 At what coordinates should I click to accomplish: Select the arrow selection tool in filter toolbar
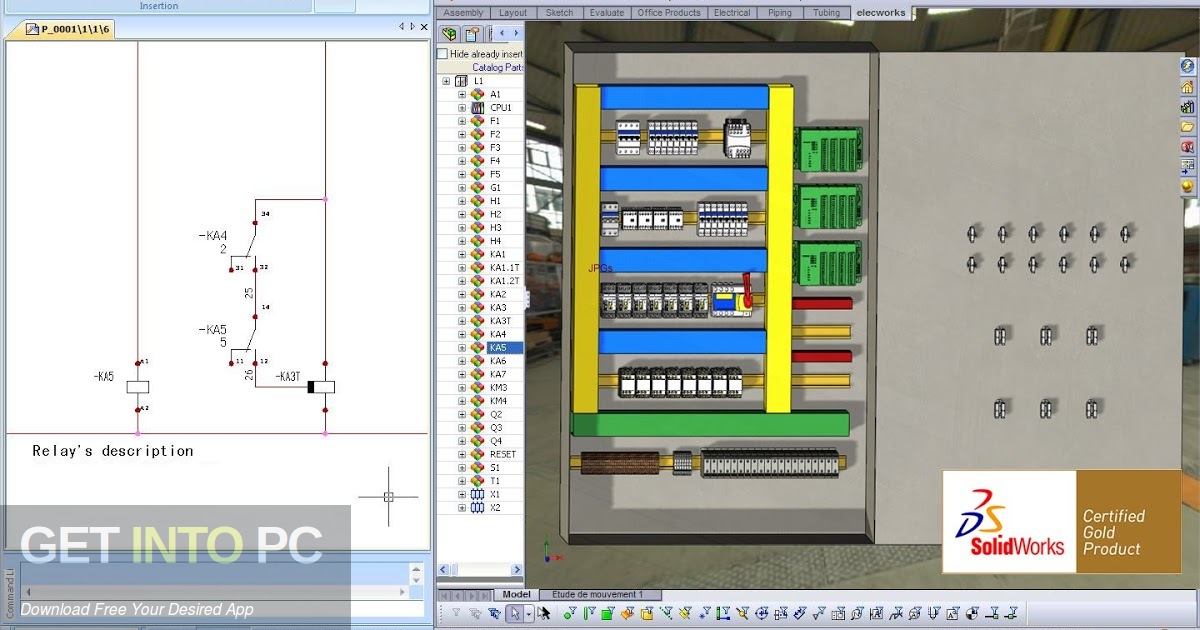point(515,614)
